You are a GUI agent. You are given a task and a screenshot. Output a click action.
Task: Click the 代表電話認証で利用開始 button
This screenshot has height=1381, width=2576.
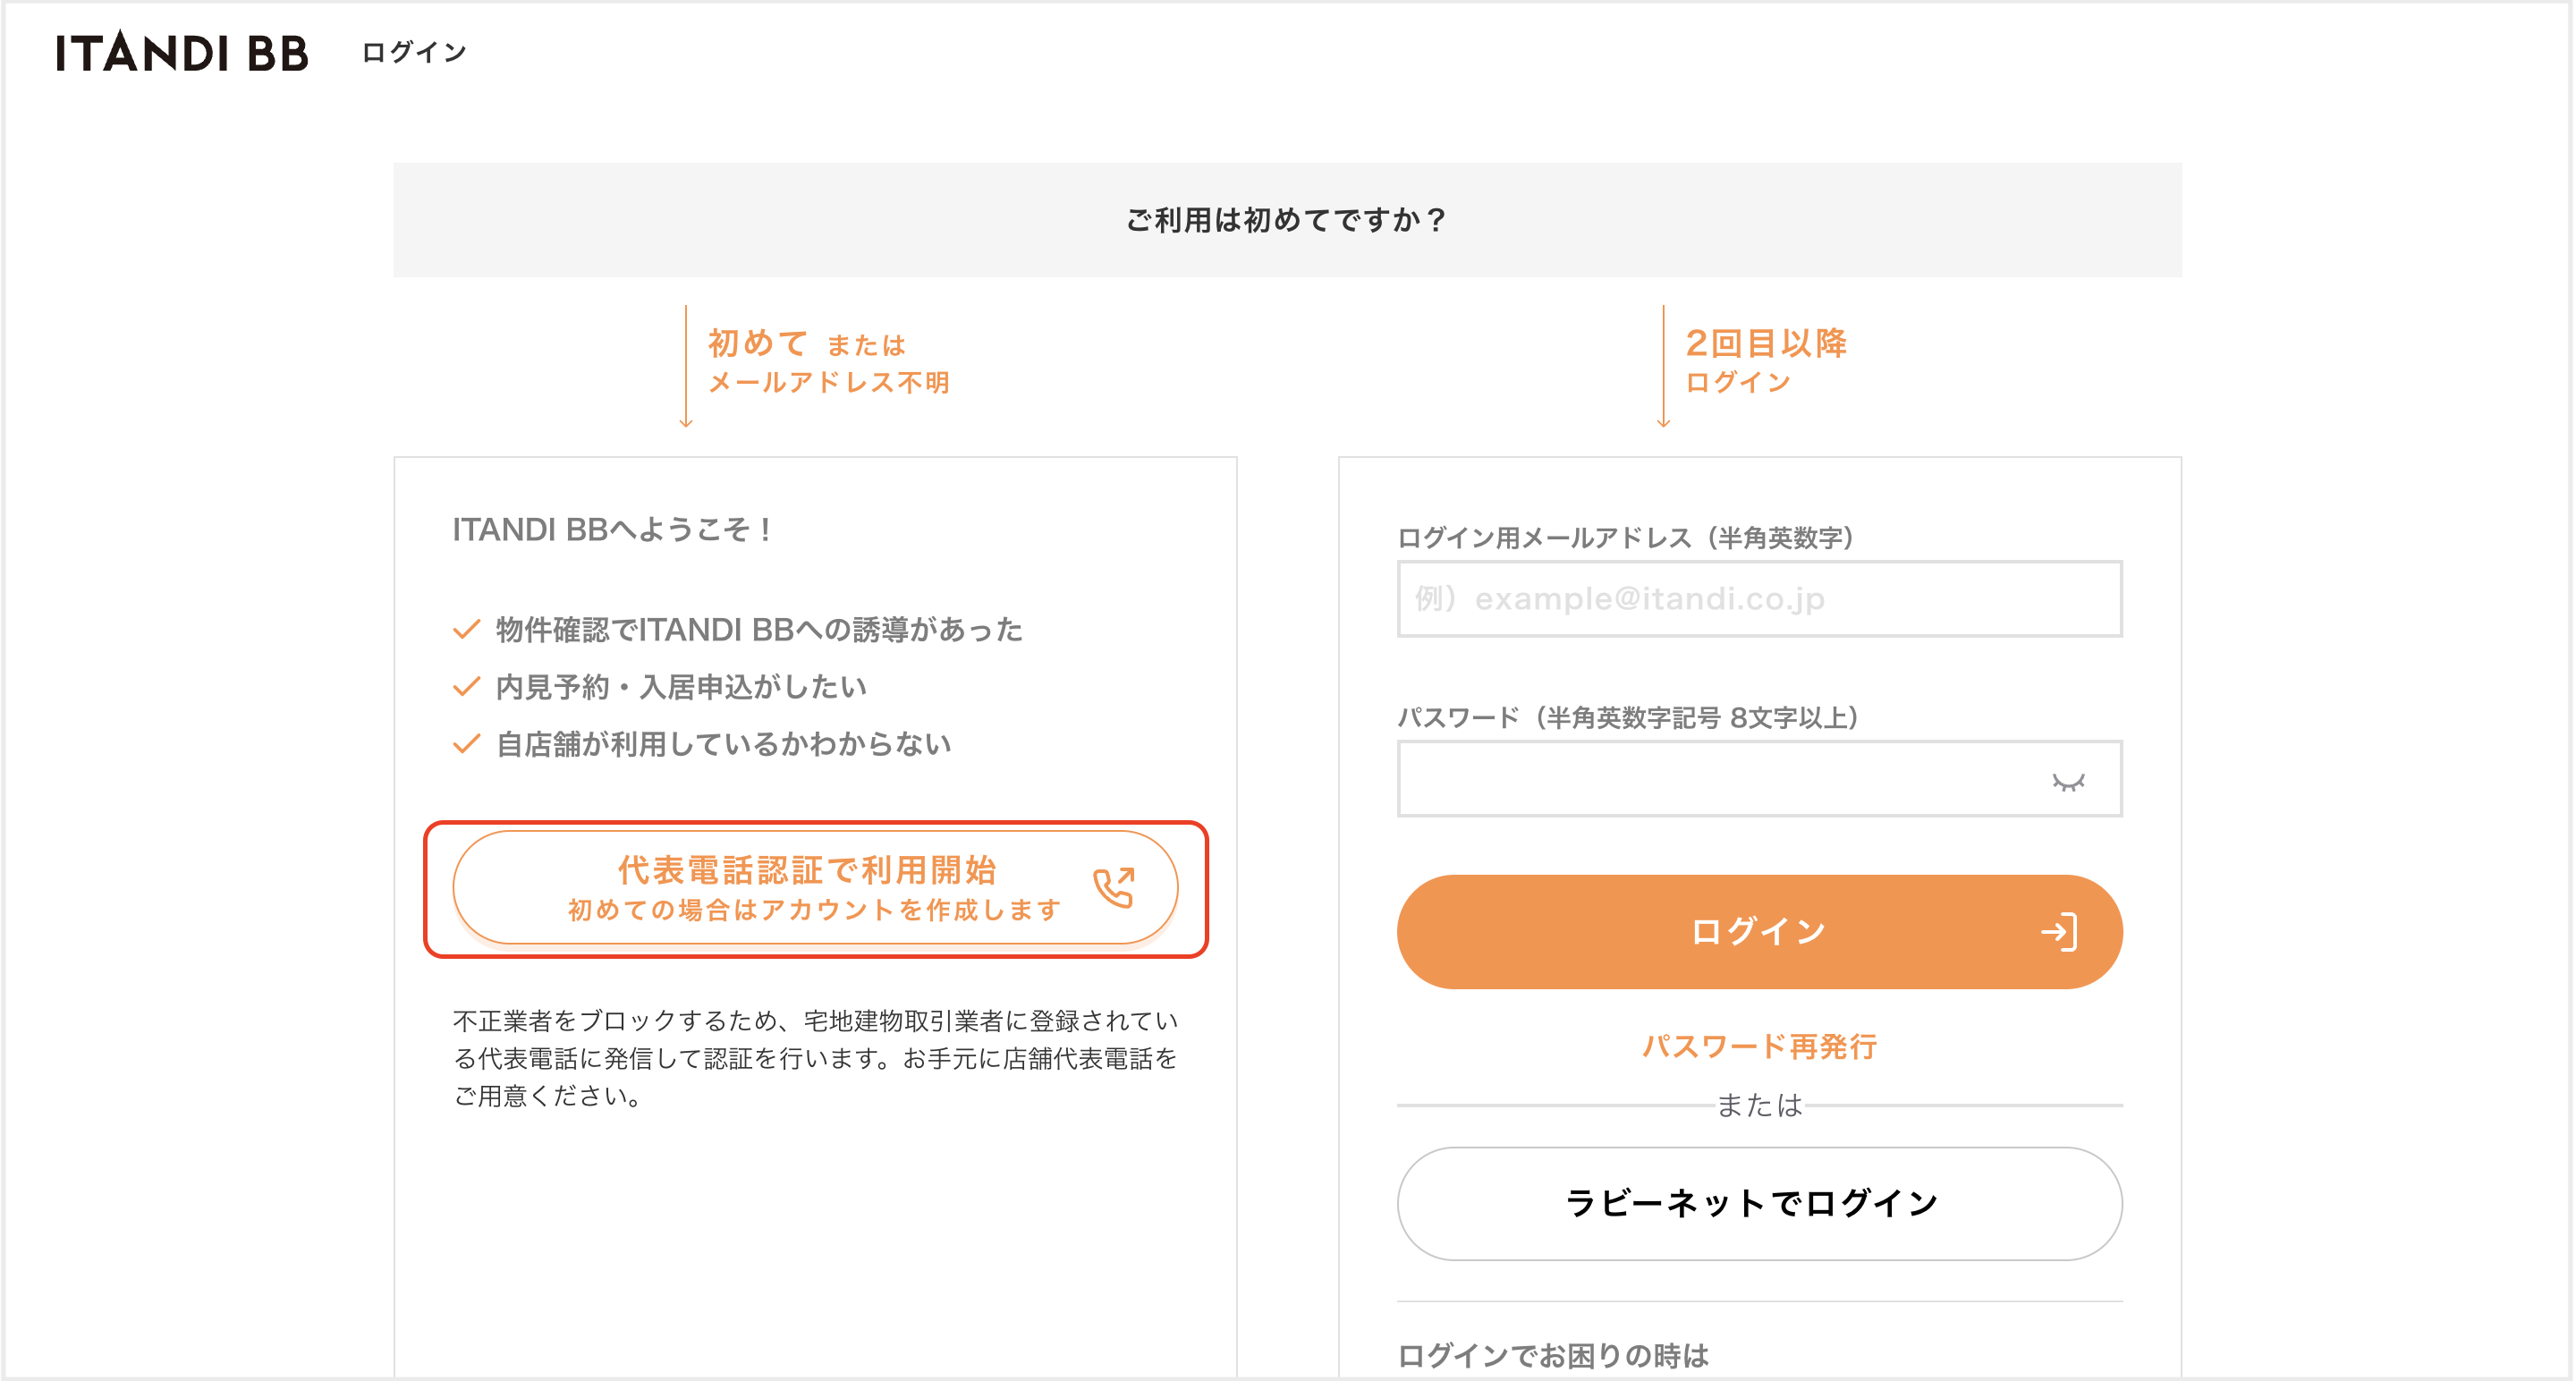815,888
